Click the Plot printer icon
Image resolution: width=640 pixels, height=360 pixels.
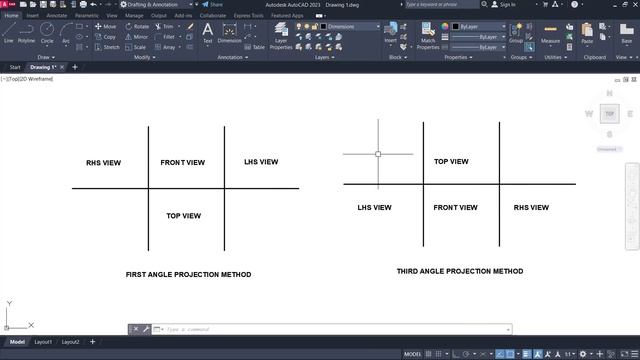pos(83,4)
